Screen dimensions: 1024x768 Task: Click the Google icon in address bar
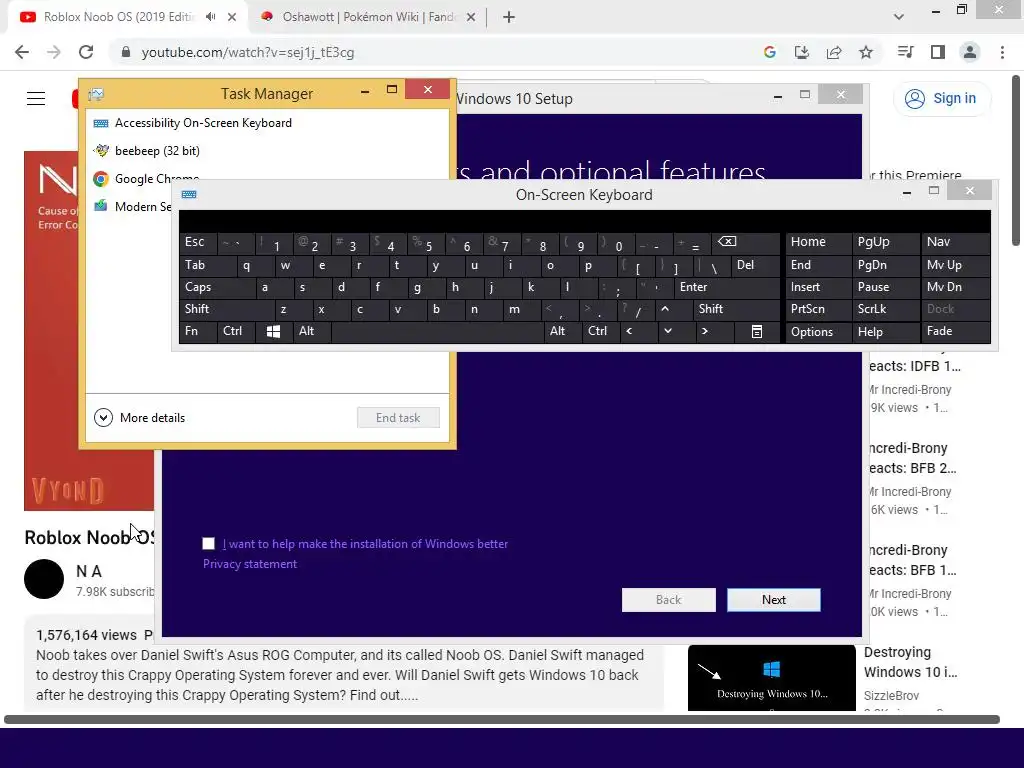[770, 52]
